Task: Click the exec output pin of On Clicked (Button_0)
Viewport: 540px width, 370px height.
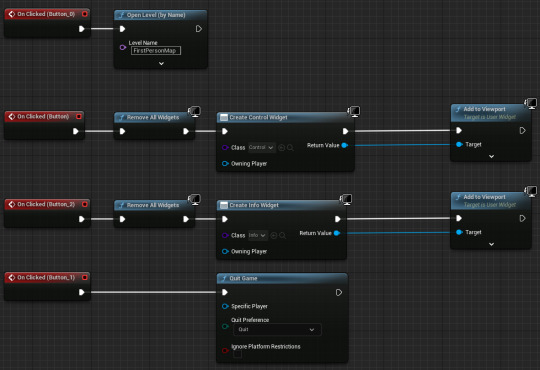Action: click(x=82, y=29)
